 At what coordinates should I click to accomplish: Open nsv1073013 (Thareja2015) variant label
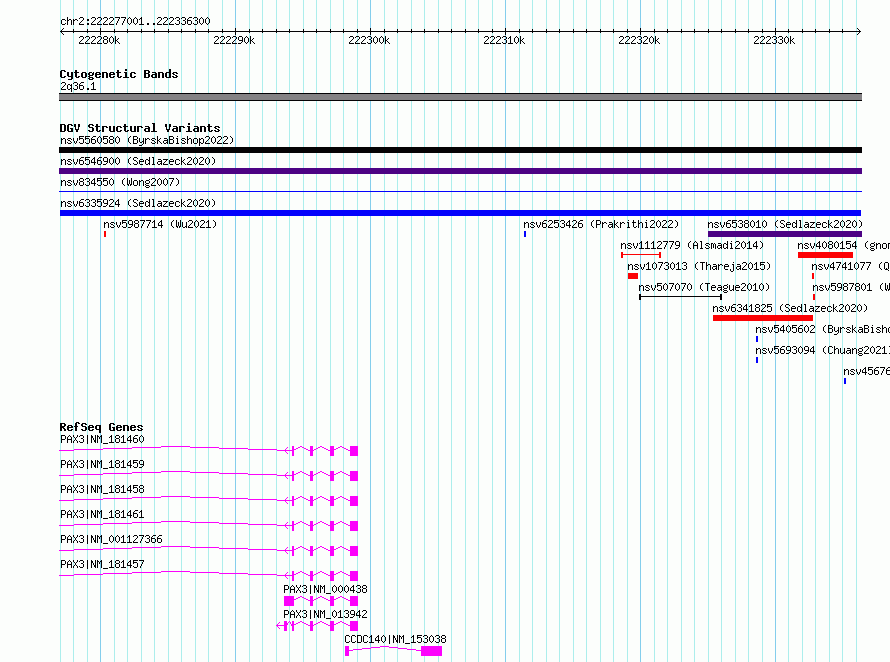[699, 266]
